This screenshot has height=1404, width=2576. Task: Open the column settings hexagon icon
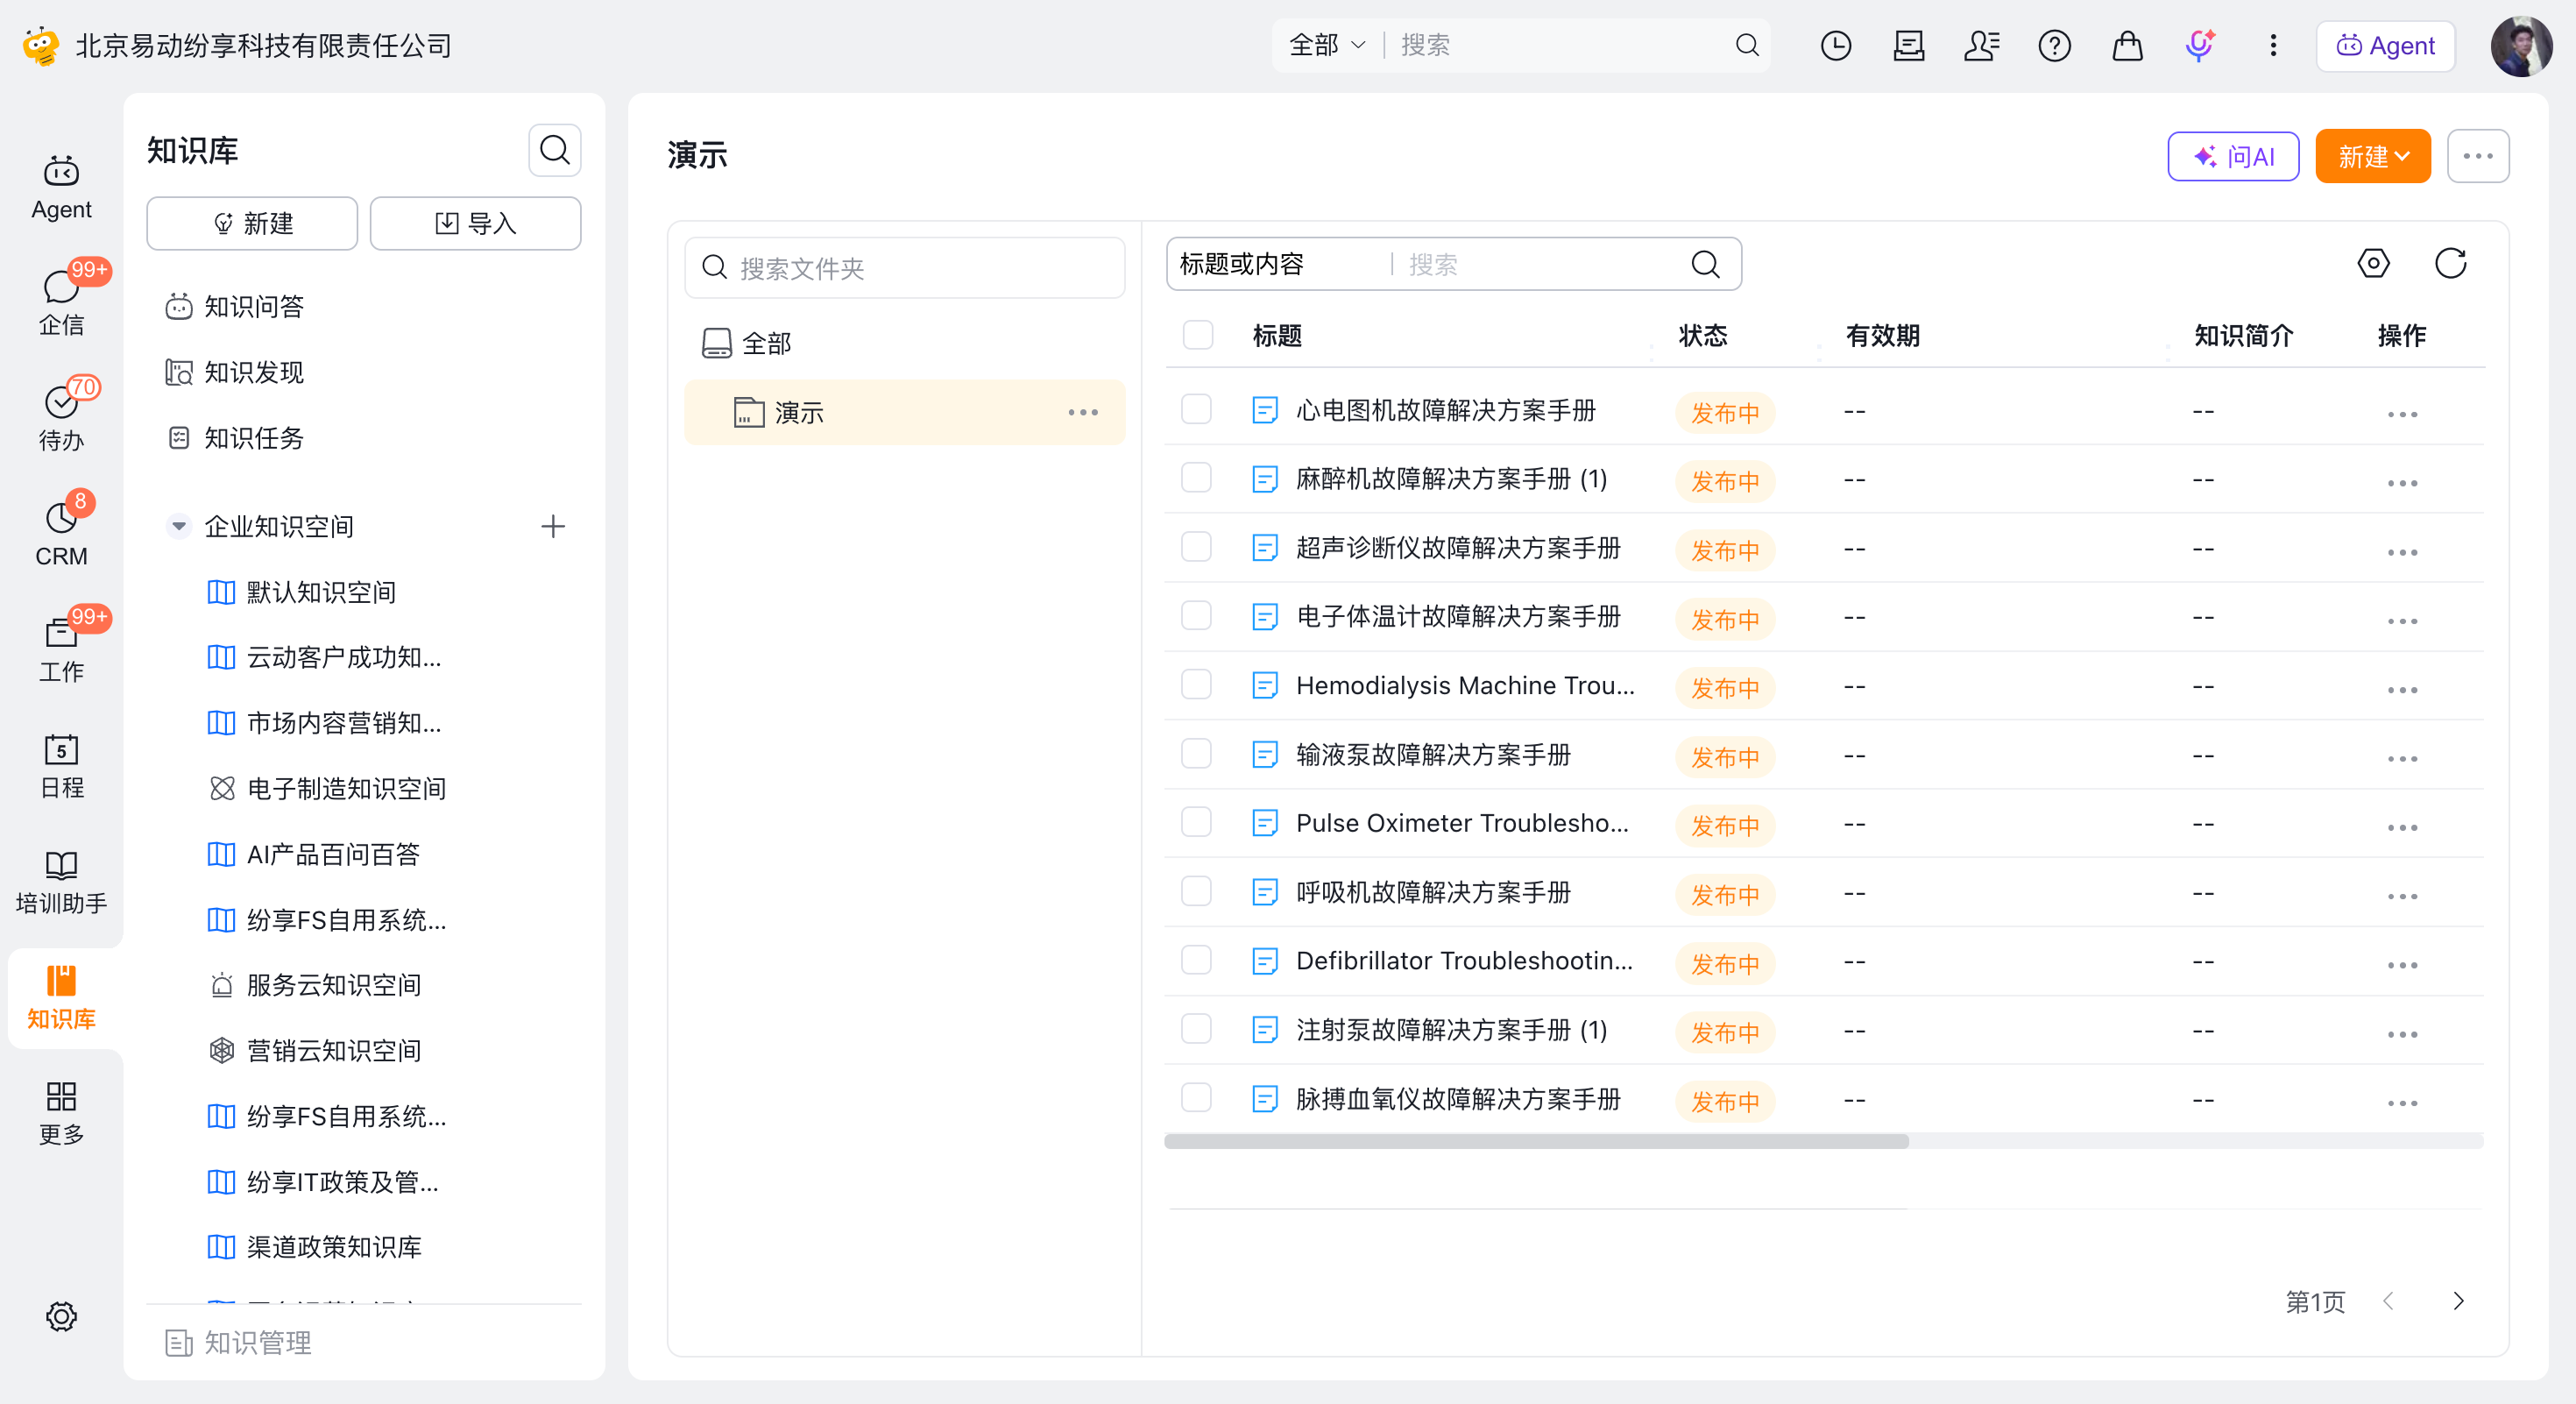[2374, 264]
